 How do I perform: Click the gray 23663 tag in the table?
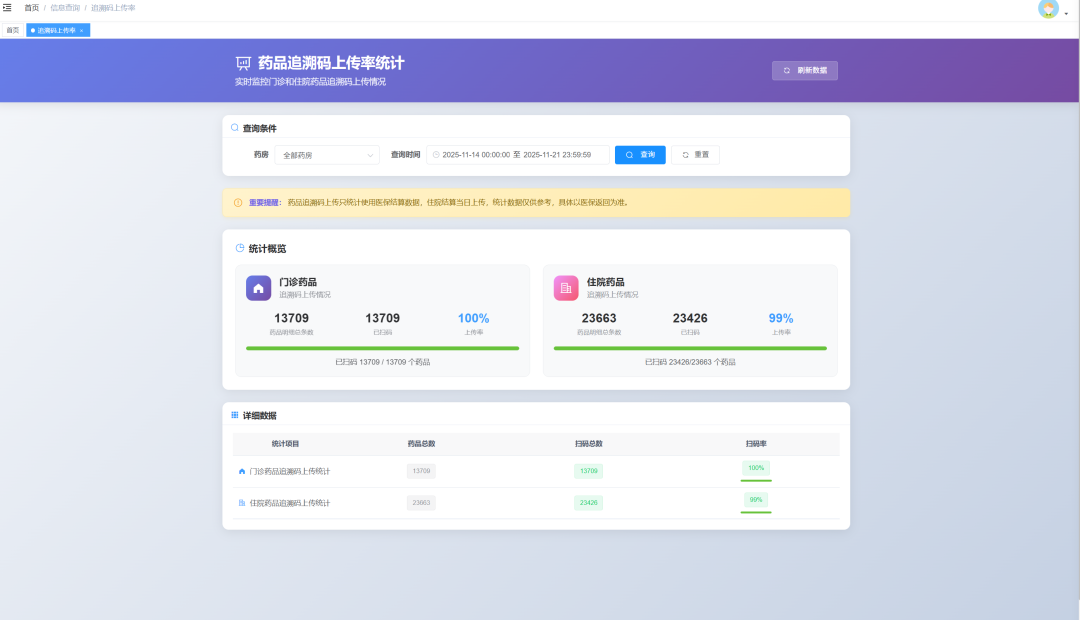coord(421,503)
